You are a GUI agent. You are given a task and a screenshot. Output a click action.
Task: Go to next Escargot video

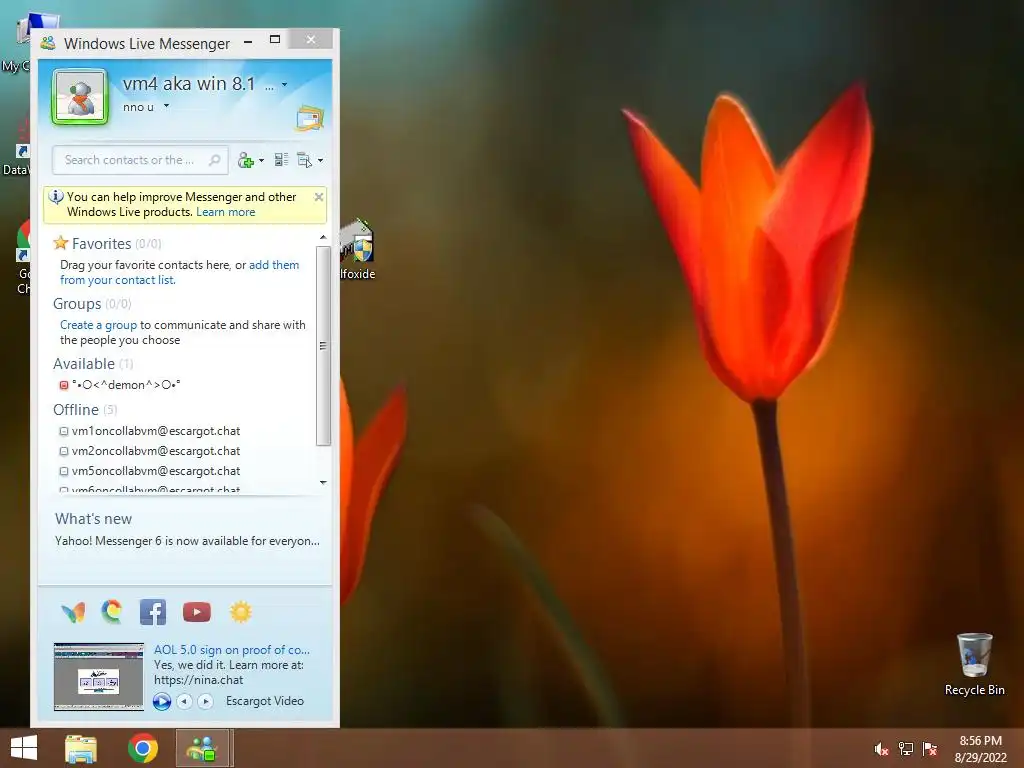[205, 701]
